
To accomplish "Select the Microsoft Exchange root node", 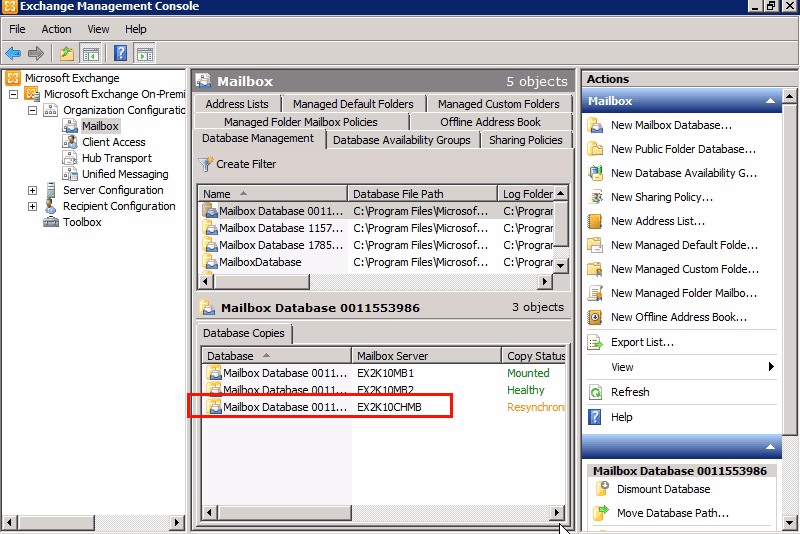I will pyautogui.click(x=72, y=78).
